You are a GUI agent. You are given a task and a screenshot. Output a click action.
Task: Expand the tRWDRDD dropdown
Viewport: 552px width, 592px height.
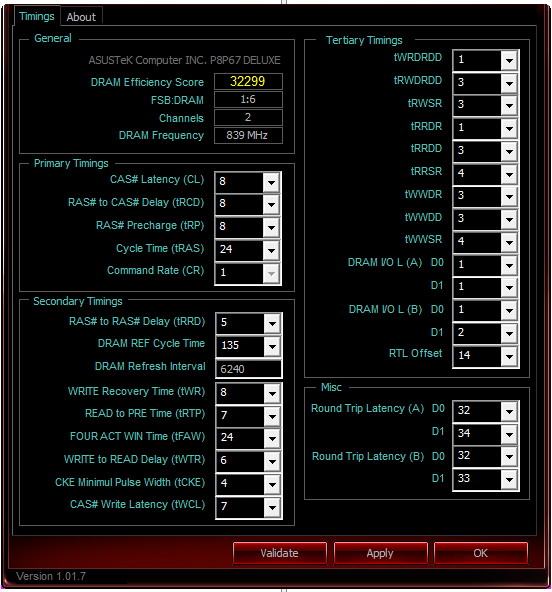tap(509, 83)
